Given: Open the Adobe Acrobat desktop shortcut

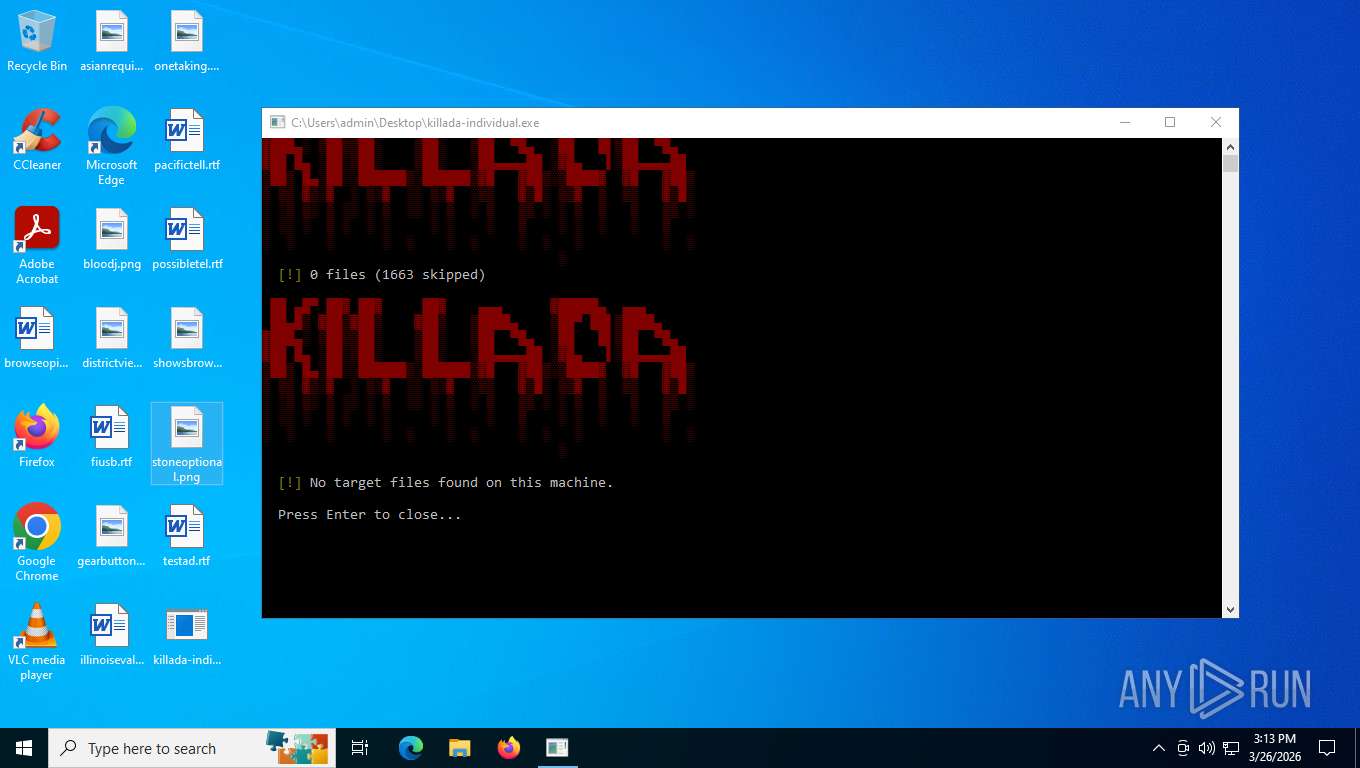Looking at the screenshot, I should click(37, 246).
